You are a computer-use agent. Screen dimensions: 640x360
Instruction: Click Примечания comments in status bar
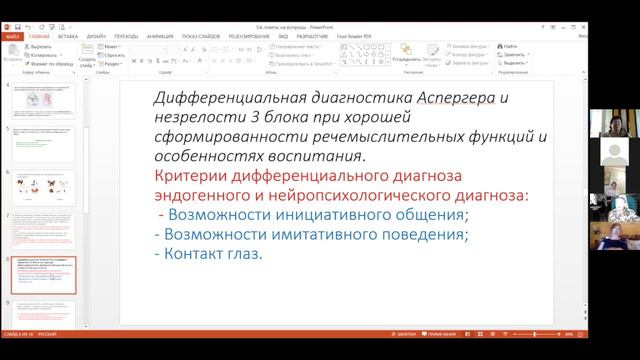point(439,334)
